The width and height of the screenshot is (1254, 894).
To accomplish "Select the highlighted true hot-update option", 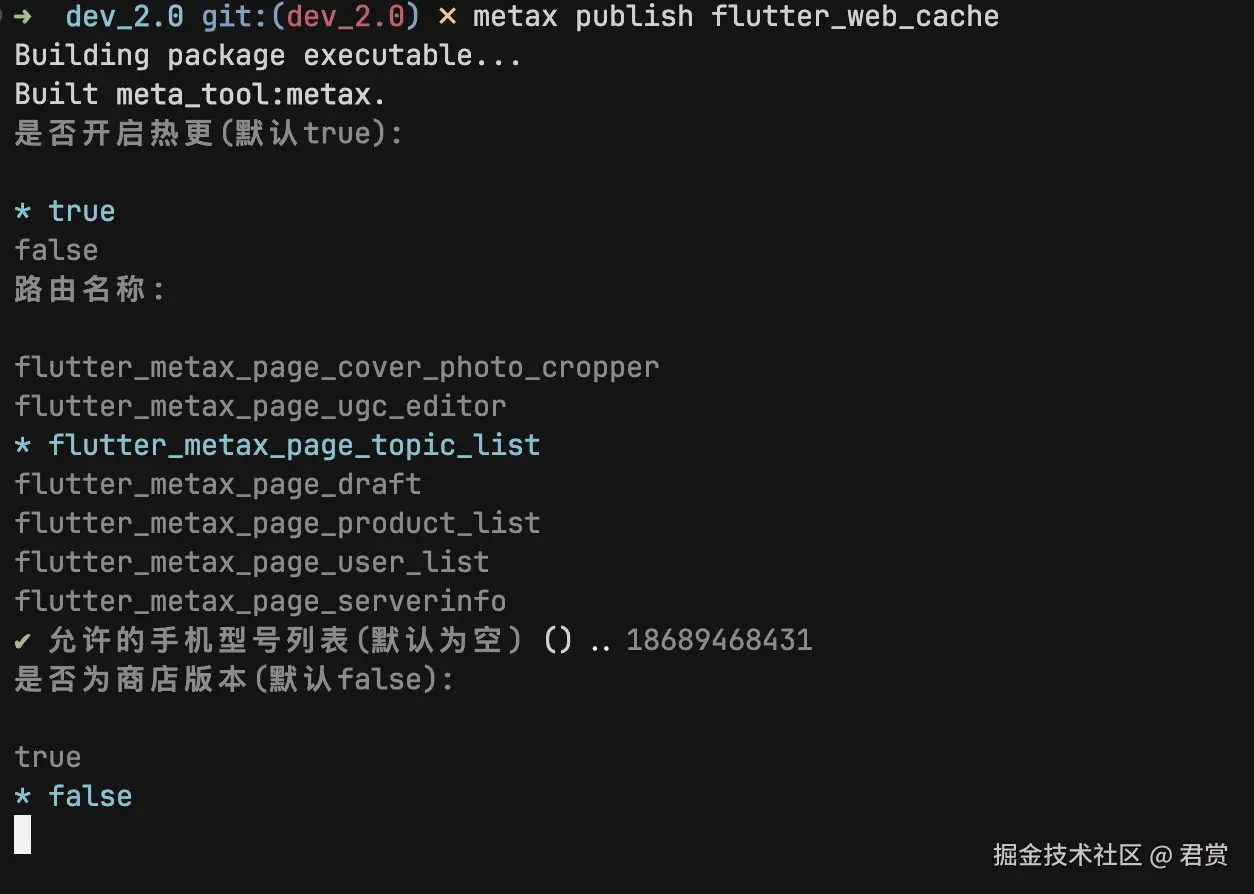I will 82,211.
